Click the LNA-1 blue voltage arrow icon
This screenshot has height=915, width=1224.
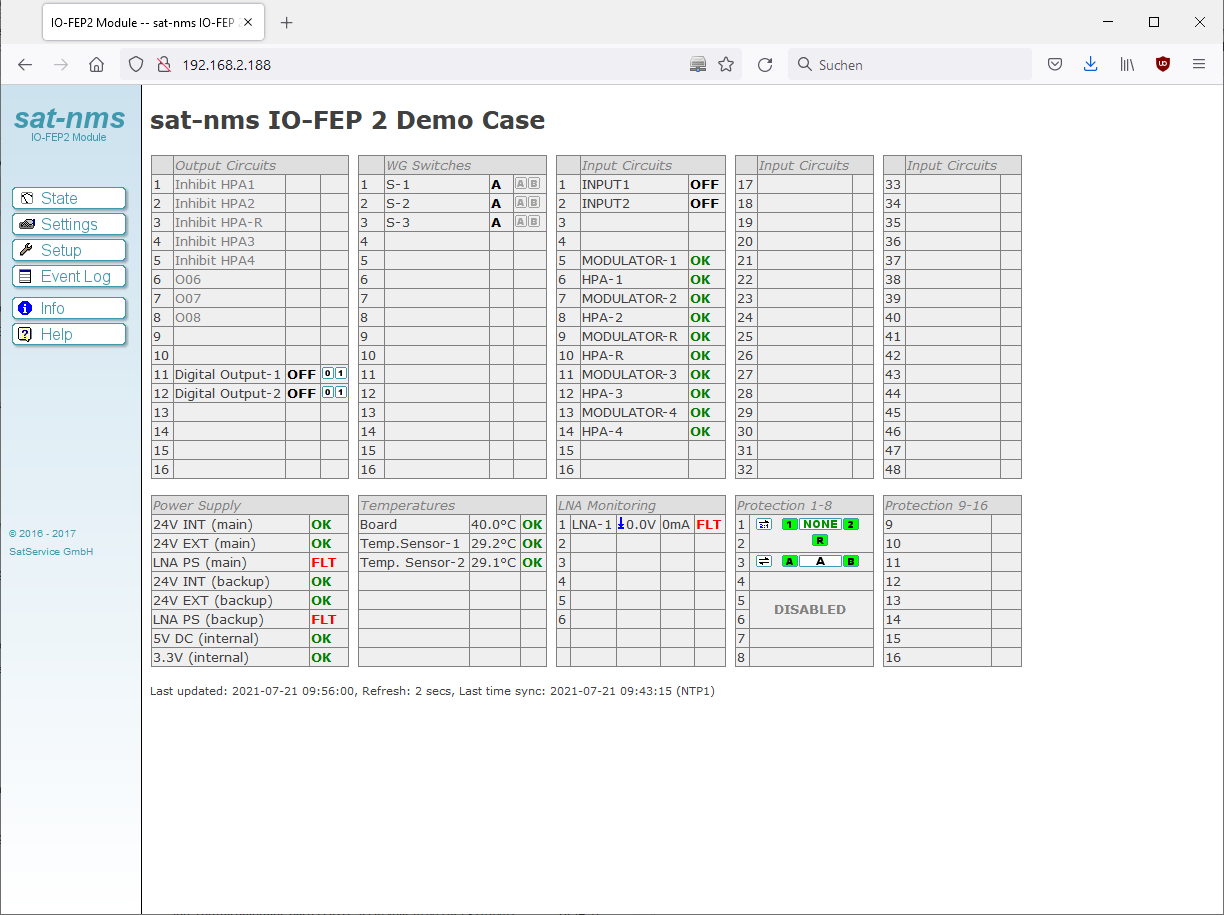point(620,524)
